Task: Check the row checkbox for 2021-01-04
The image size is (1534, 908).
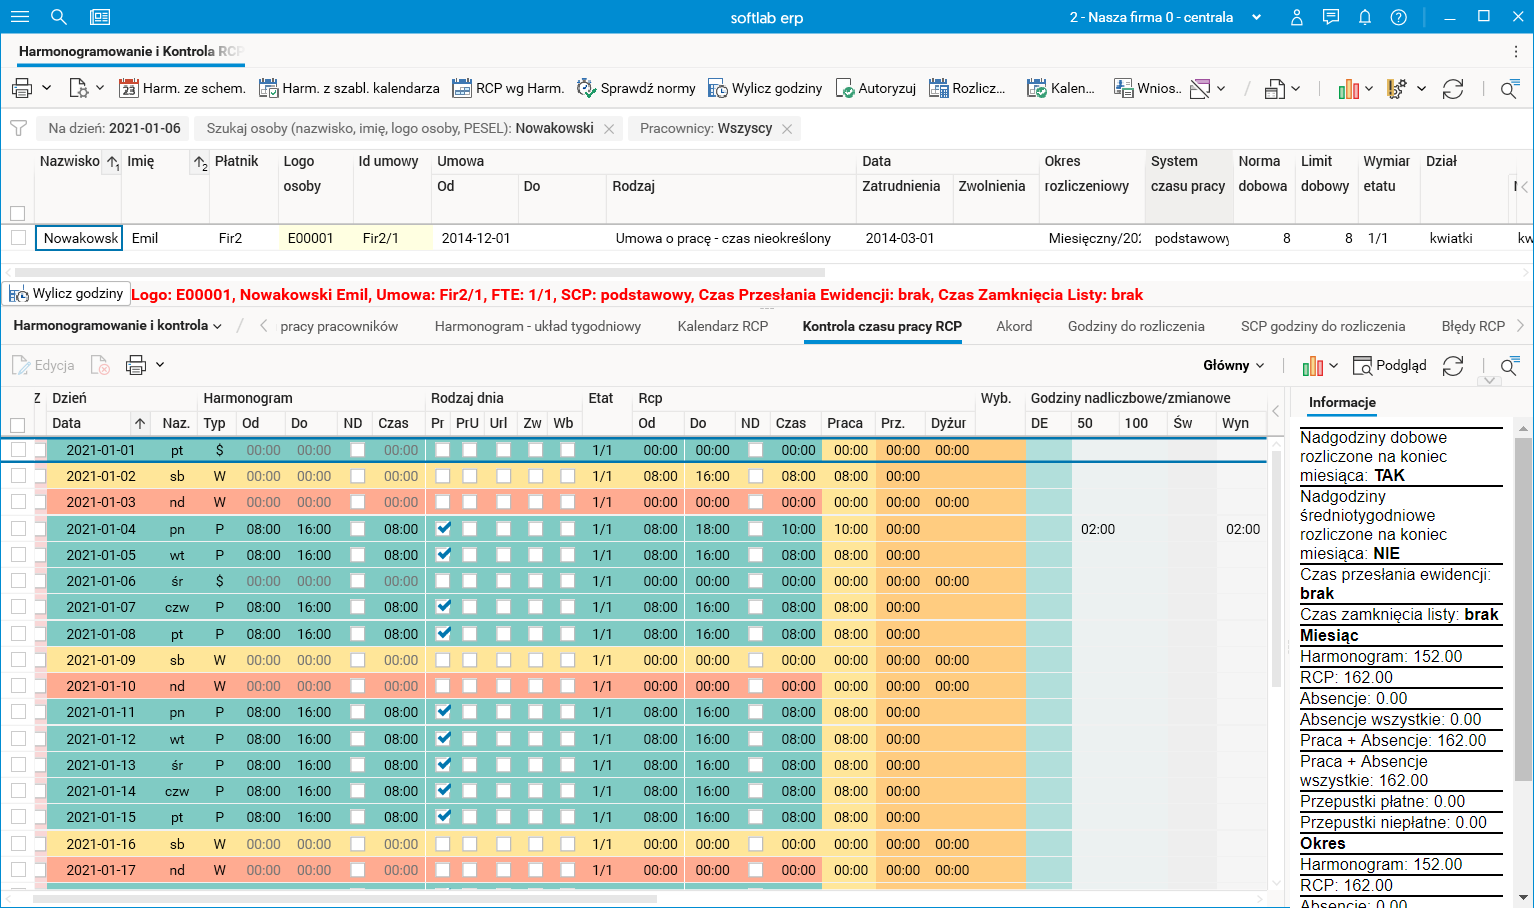Action: [x=18, y=528]
